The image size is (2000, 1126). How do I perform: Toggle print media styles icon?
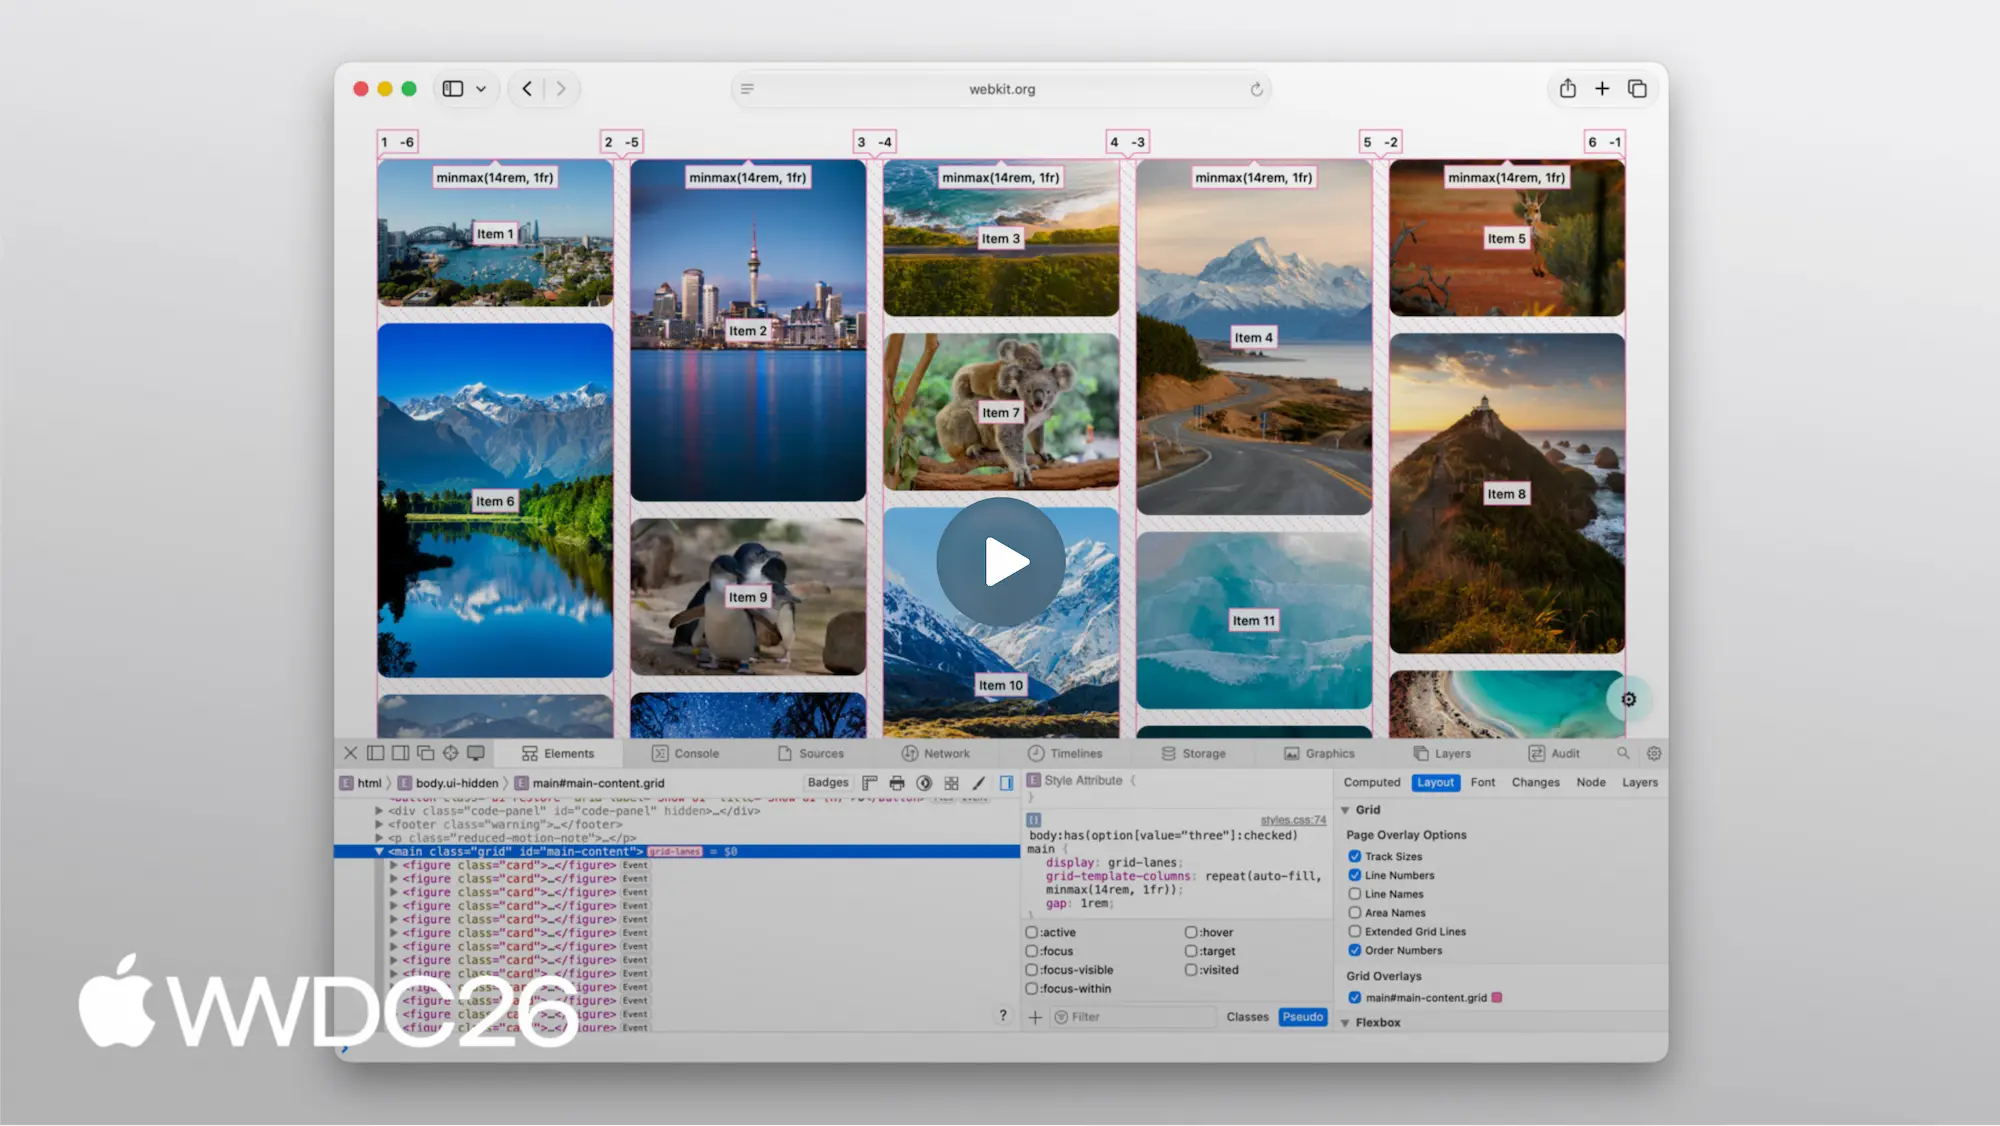click(897, 783)
